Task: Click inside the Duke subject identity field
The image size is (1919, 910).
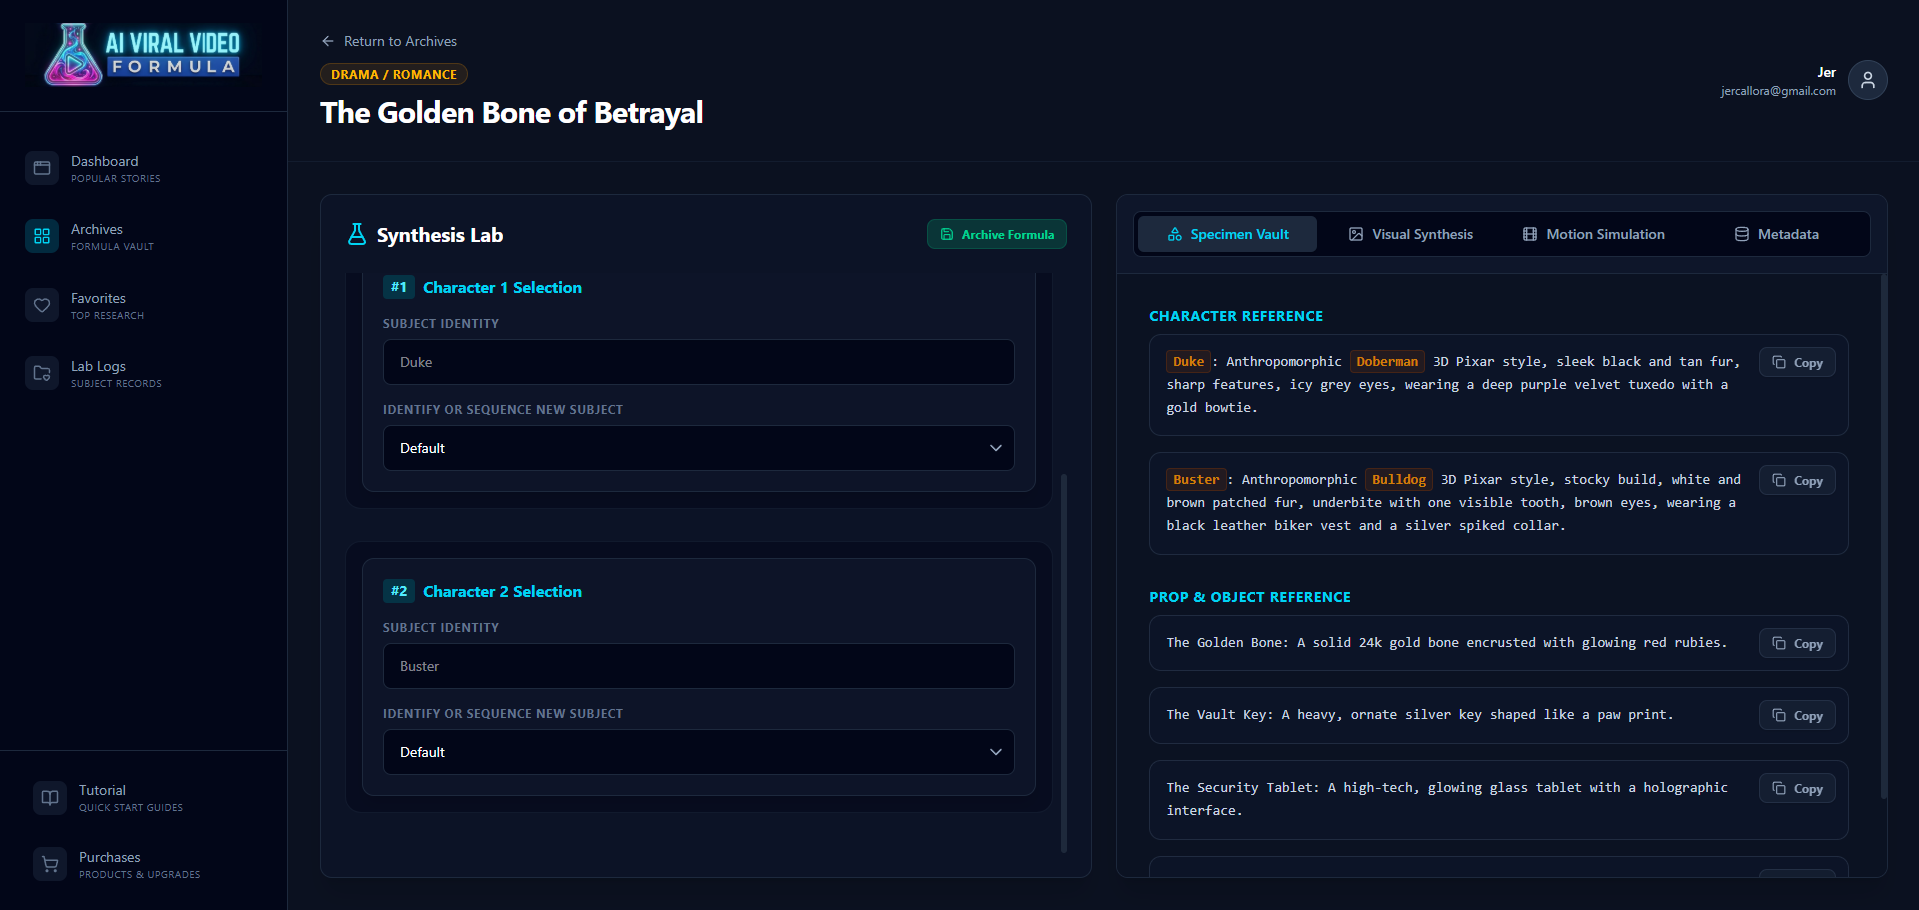Action: coord(698,362)
